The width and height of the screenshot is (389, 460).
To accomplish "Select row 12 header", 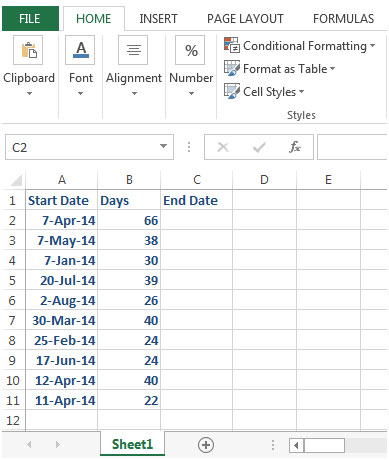I will click(x=13, y=421).
